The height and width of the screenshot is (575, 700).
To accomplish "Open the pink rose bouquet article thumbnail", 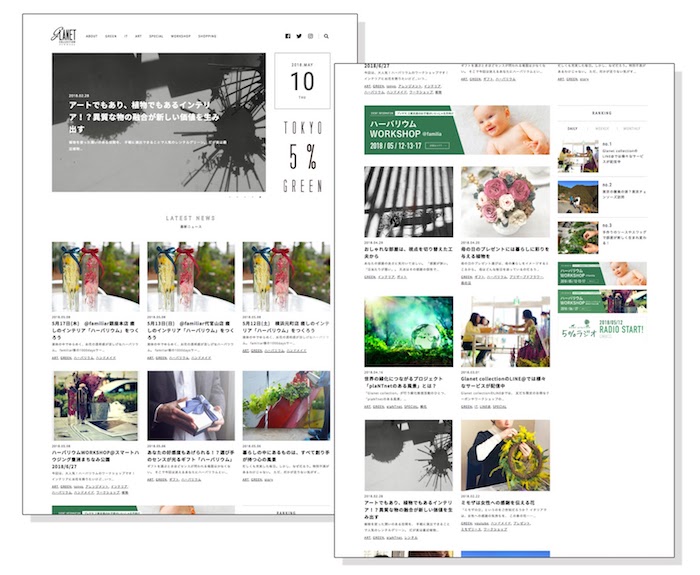I will 505,201.
